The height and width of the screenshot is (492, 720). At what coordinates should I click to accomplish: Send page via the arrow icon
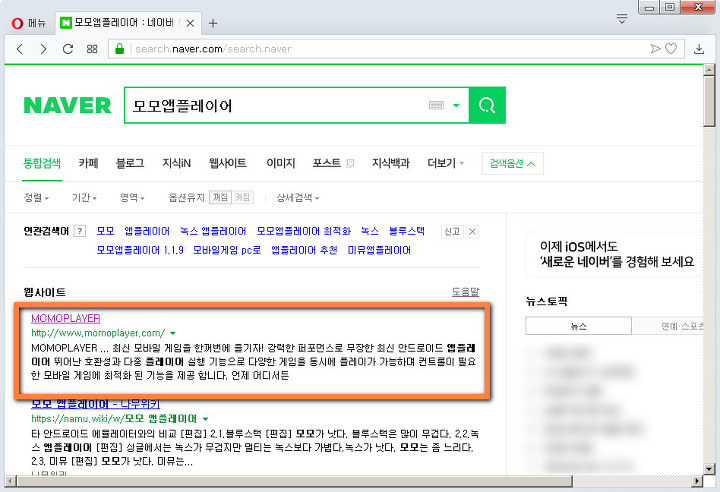pos(655,49)
